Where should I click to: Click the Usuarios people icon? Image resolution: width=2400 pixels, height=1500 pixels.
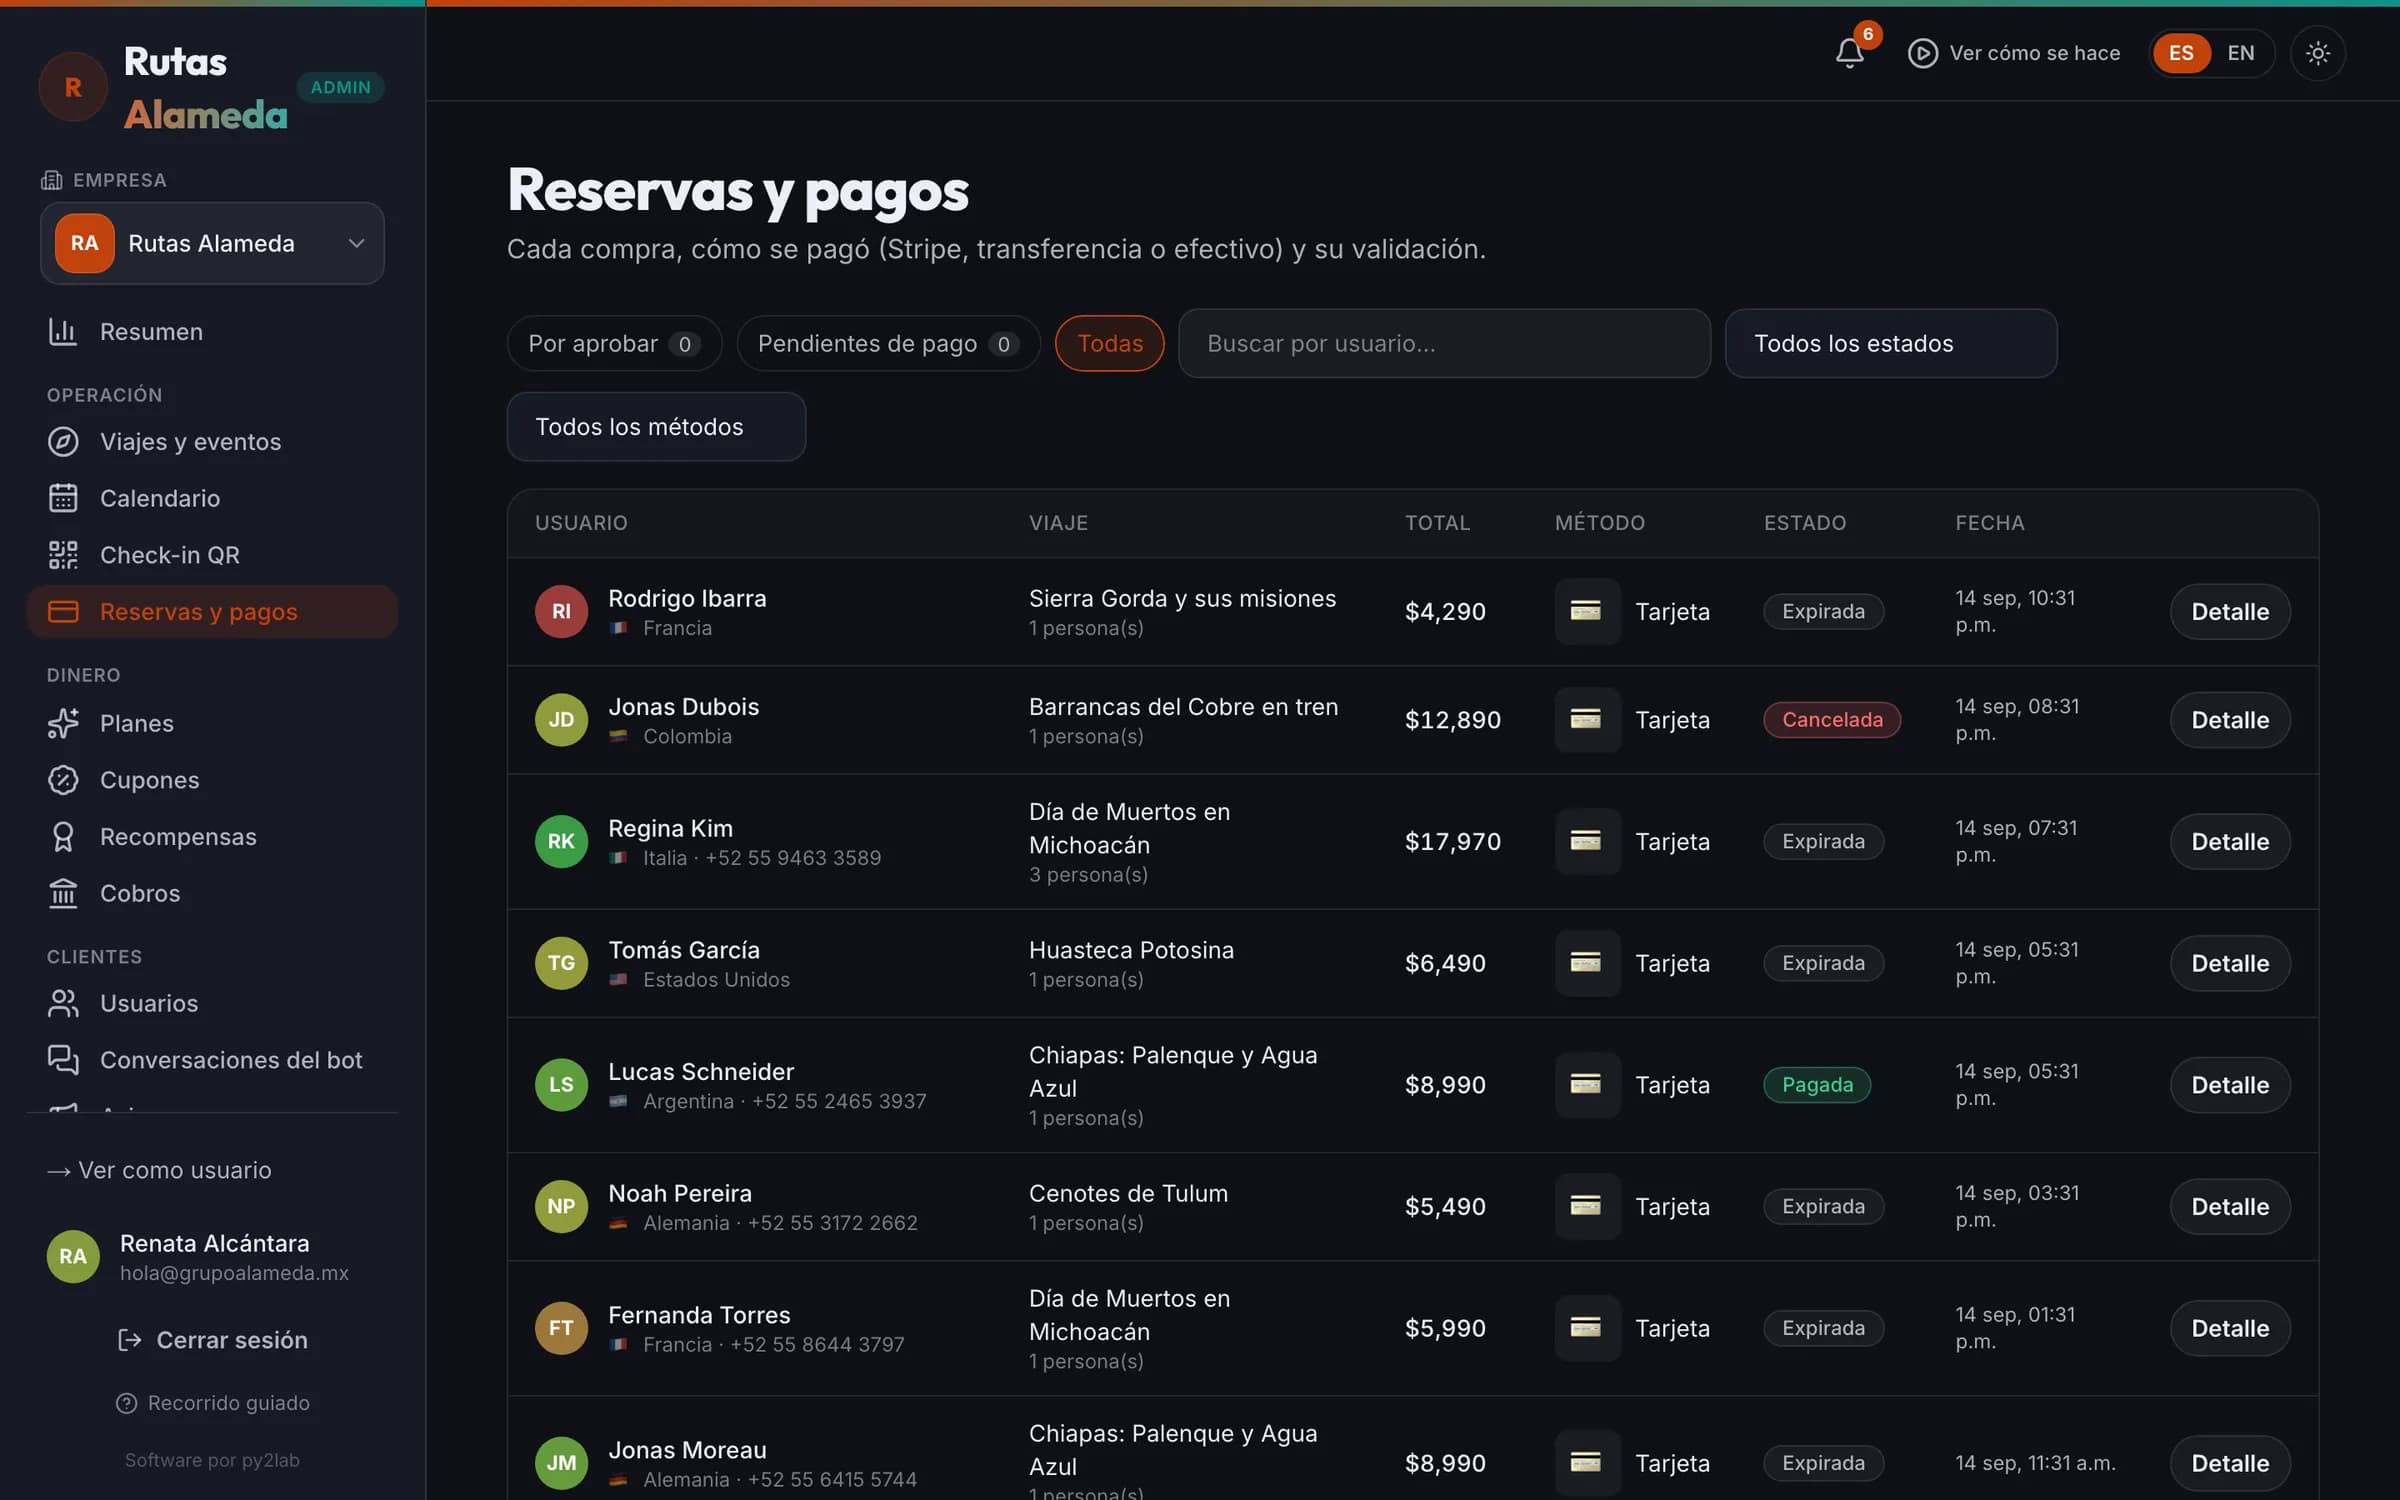63,1003
